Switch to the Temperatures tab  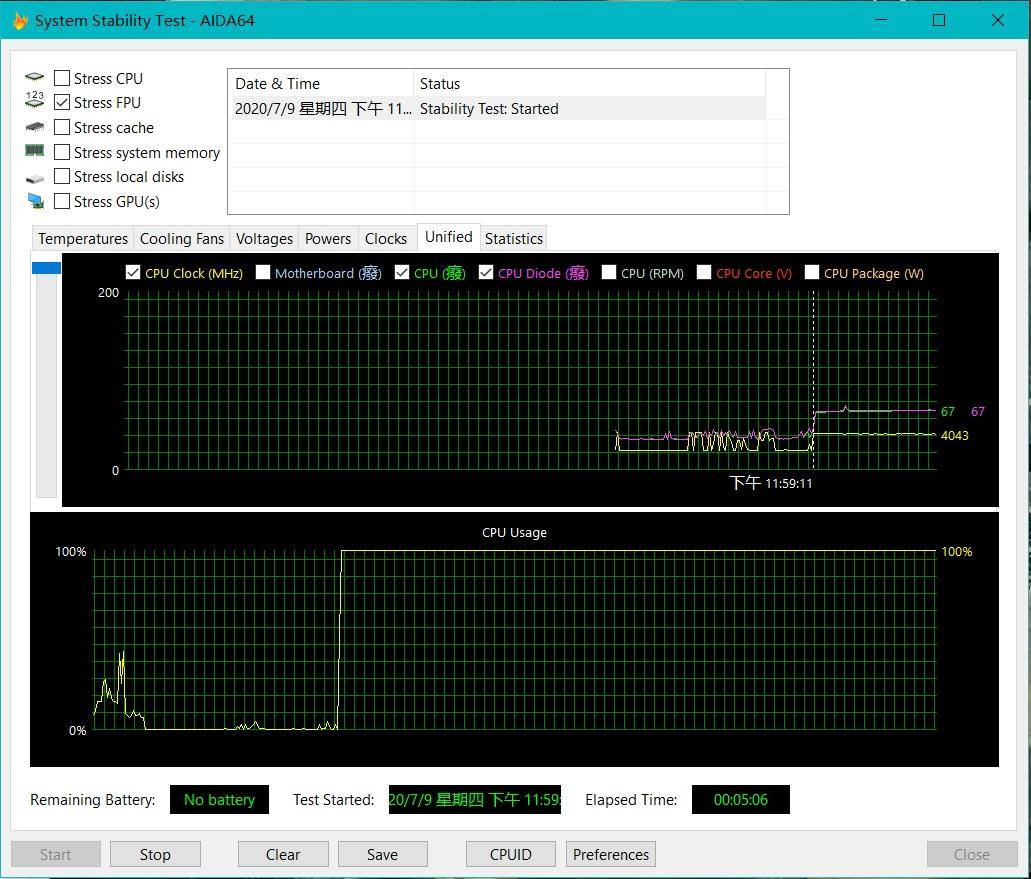click(83, 239)
